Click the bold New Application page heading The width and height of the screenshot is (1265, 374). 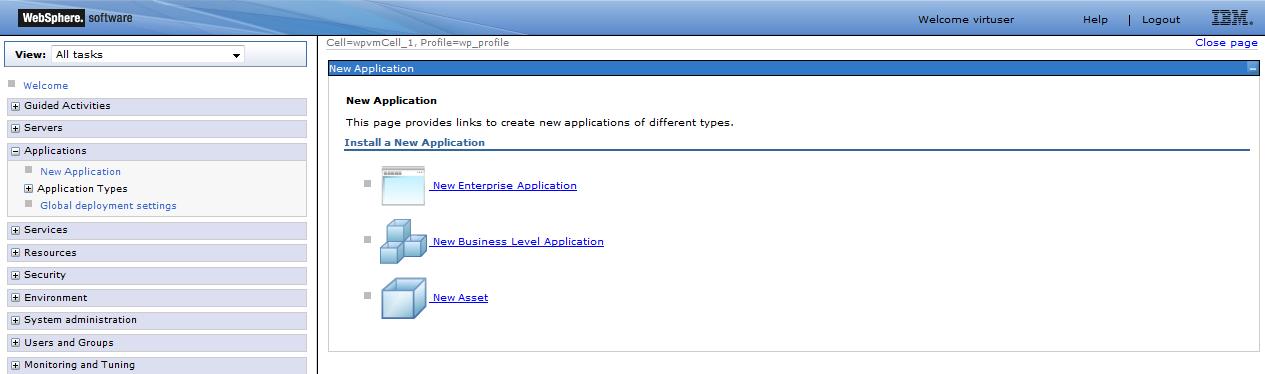click(x=391, y=101)
